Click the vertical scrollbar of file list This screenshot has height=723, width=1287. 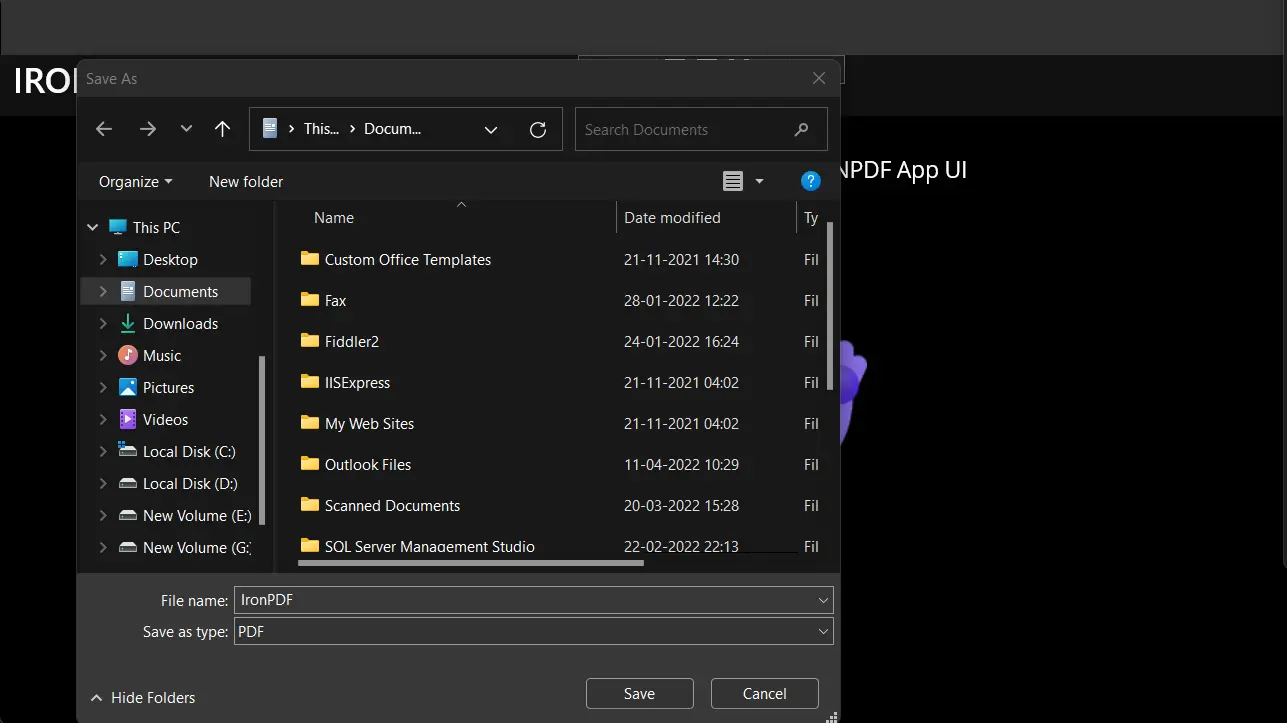[830, 307]
